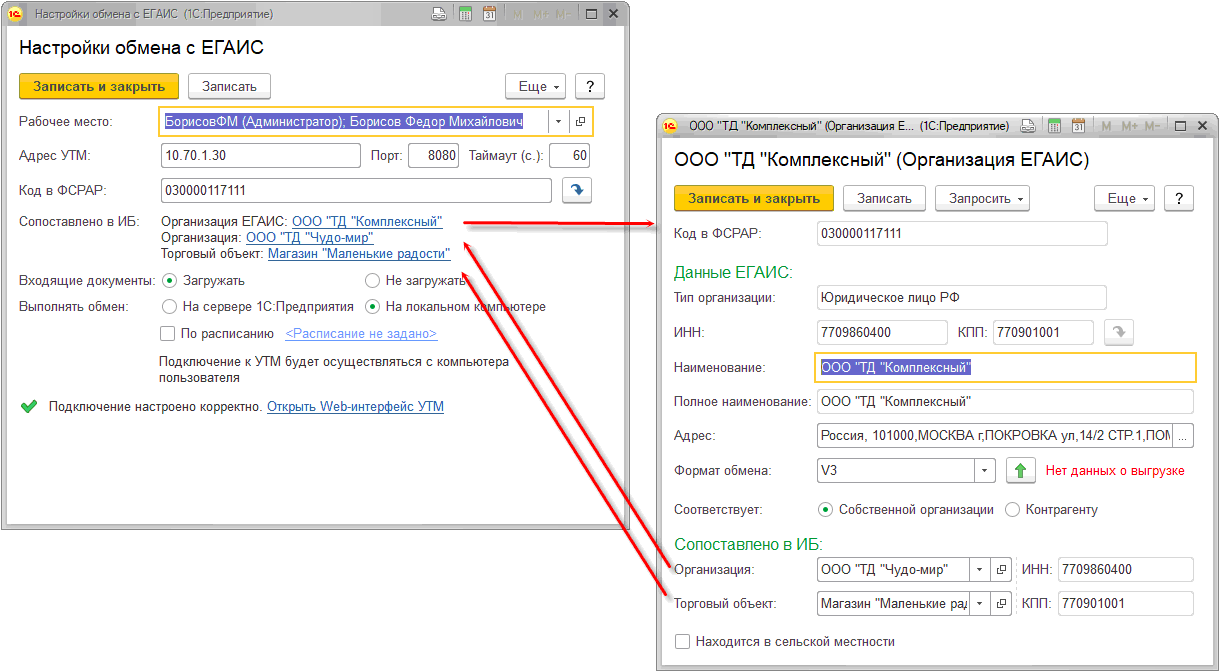Click Наименование field ООО ТД Комплексный
Image resolution: width=1220 pixels, height=671 pixels.
(x=1005, y=368)
